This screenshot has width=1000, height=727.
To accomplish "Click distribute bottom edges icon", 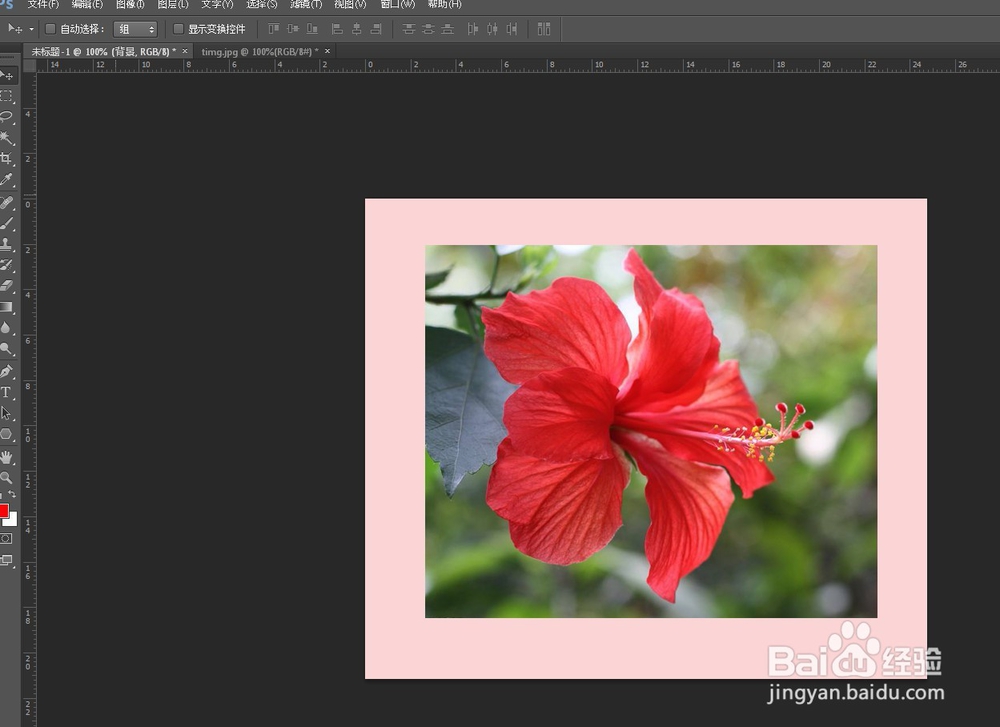I will [x=448, y=29].
